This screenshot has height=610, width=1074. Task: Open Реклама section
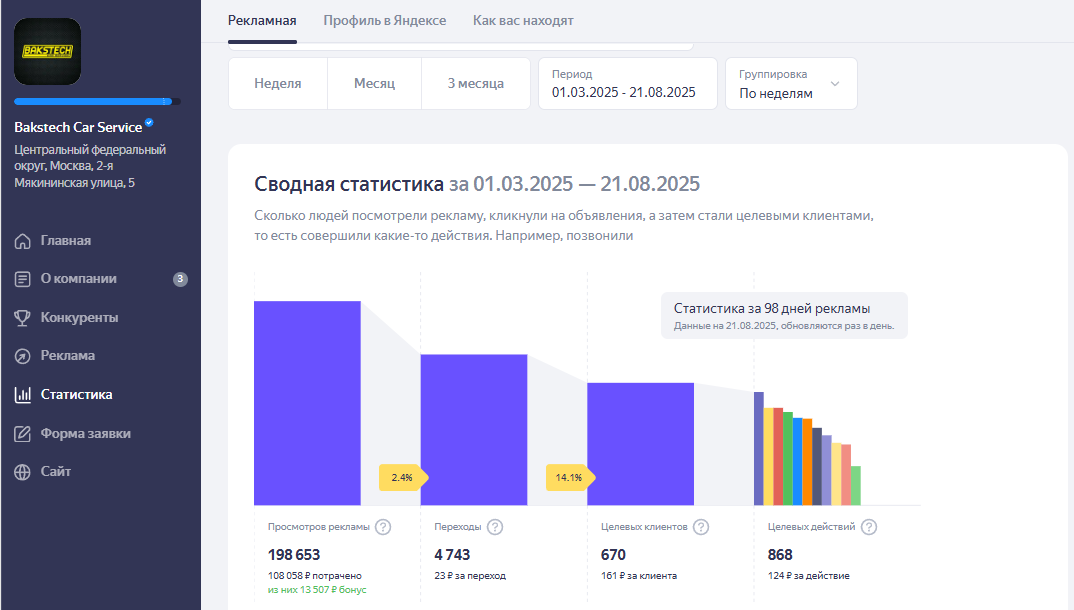68,356
